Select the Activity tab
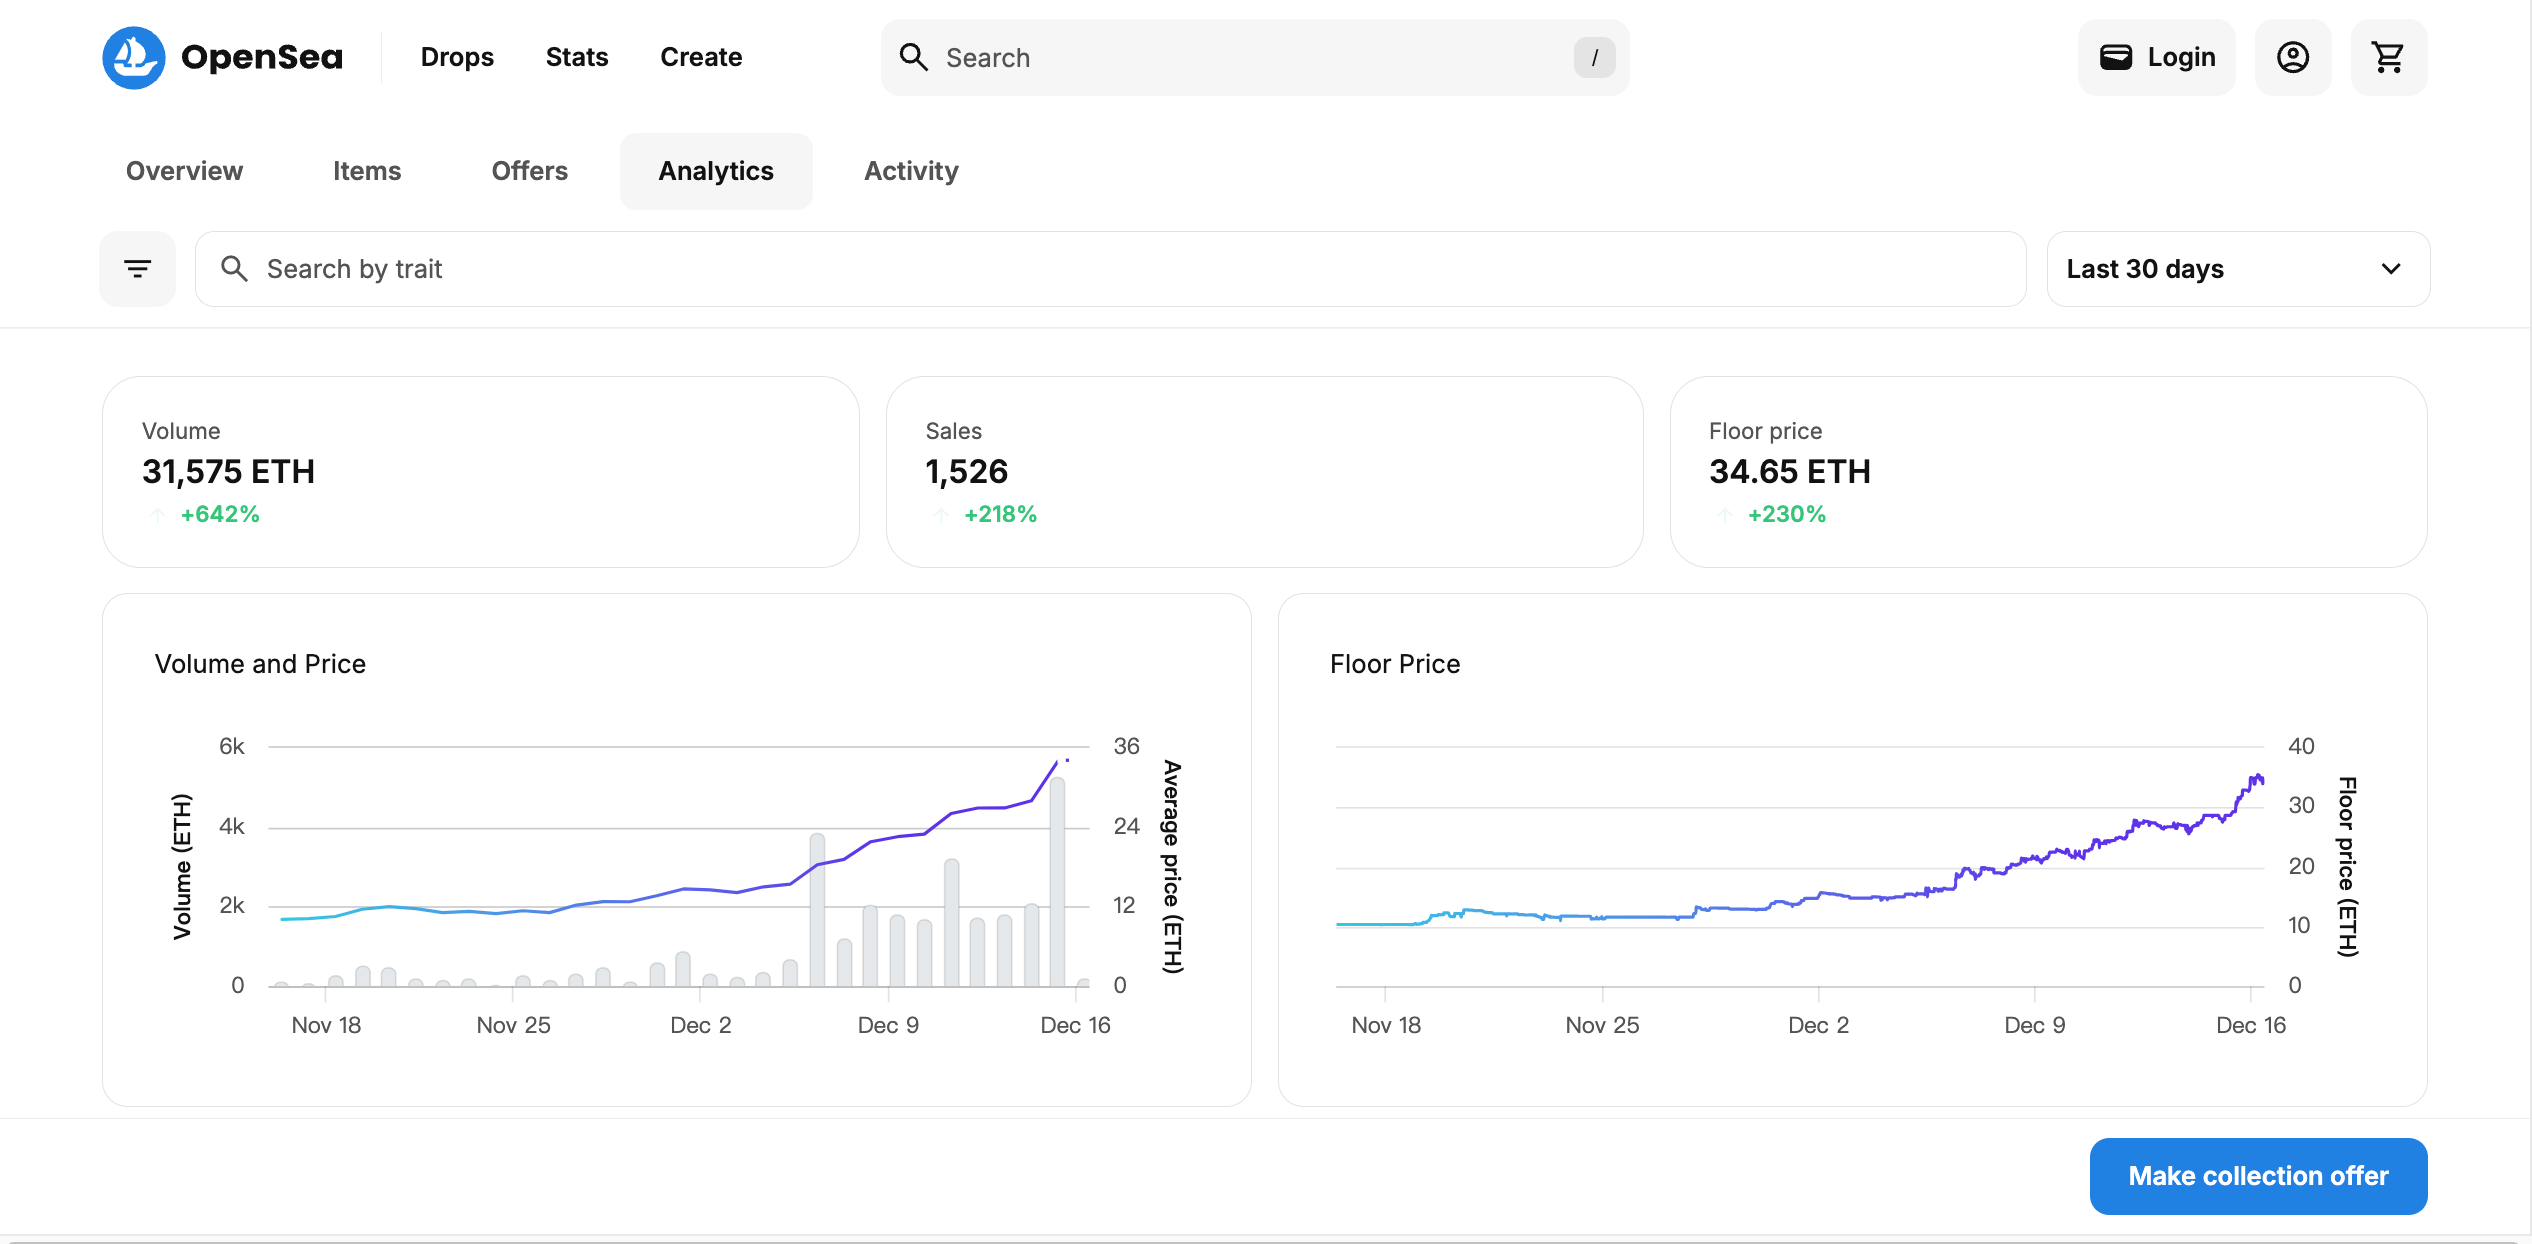The image size is (2532, 1244). pyautogui.click(x=910, y=171)
